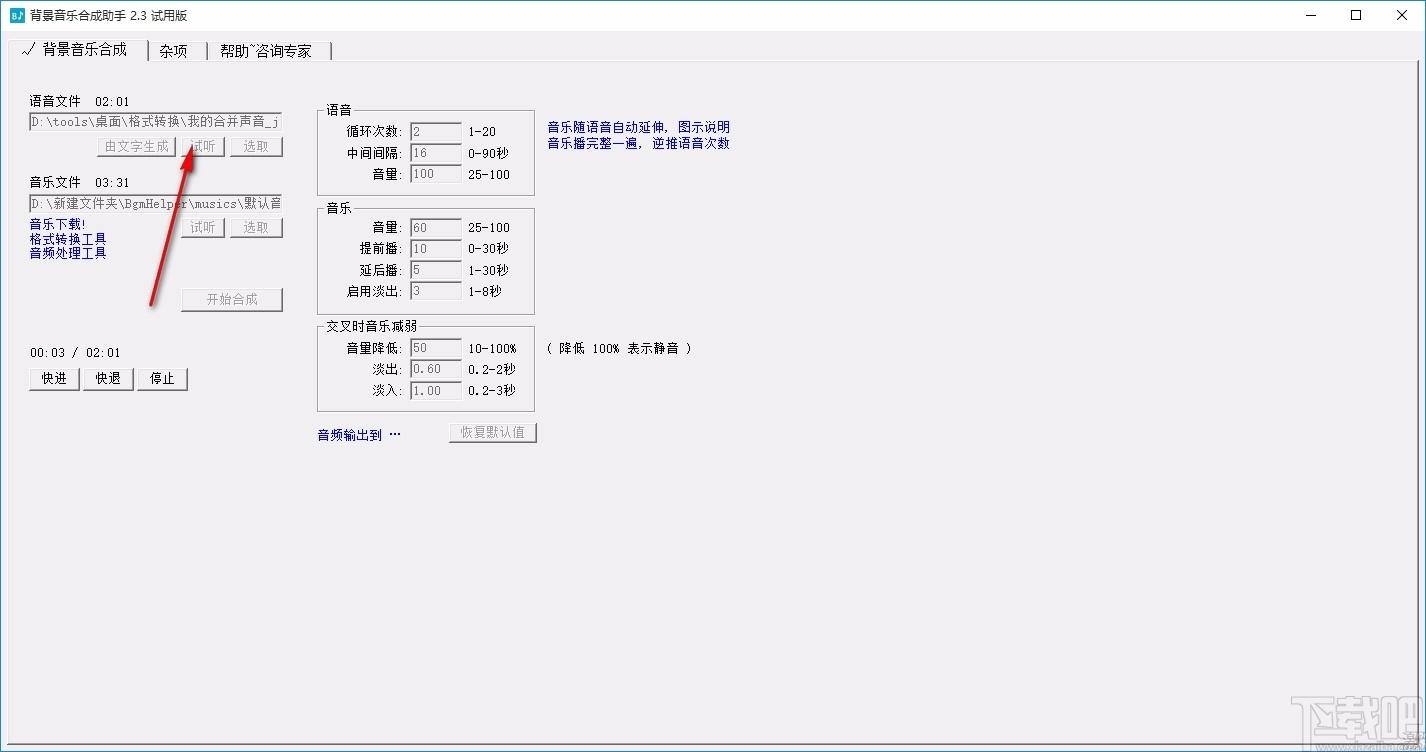Click the 淡出 field showing 0.60
This screenshot has width=1426, height=752.
[x=436, y=369]
